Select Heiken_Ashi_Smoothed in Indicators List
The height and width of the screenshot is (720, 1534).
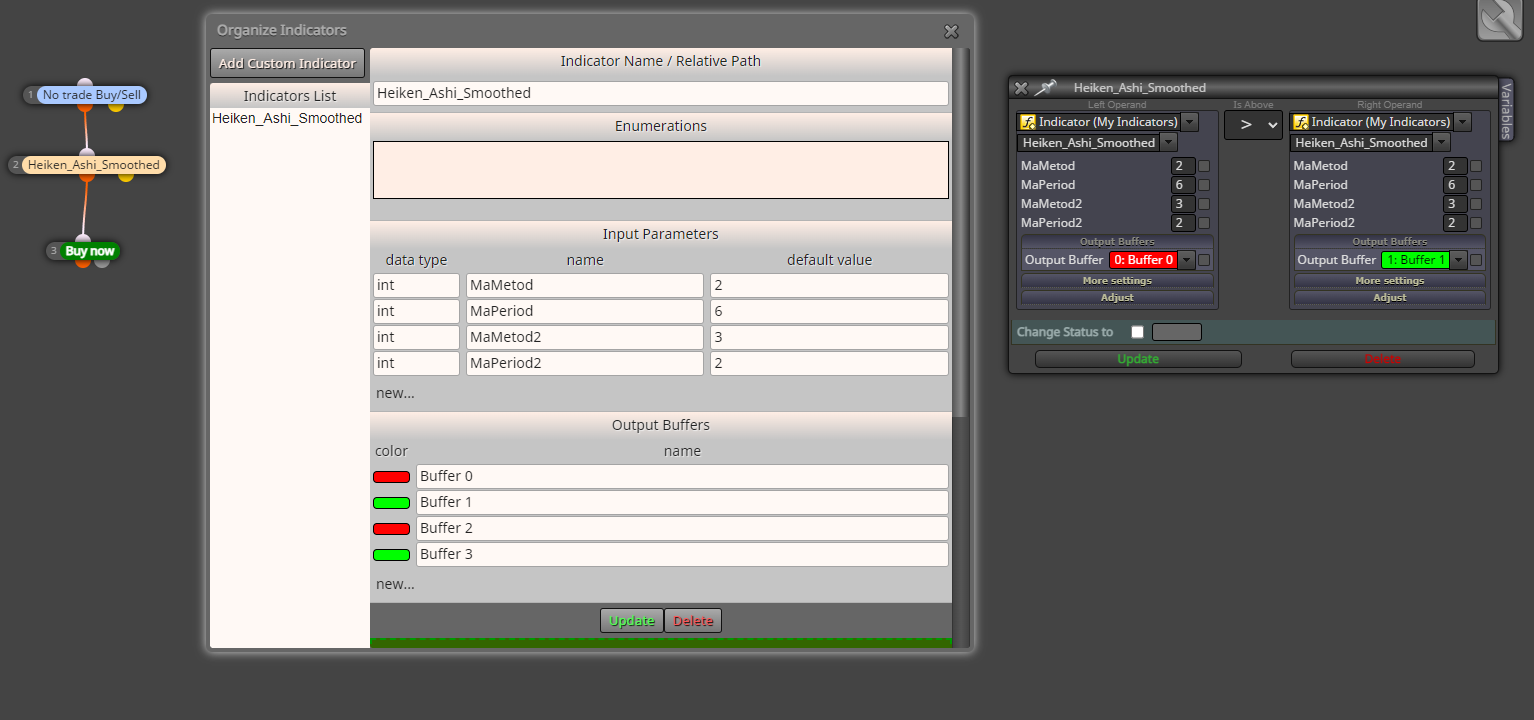[287, 118]
